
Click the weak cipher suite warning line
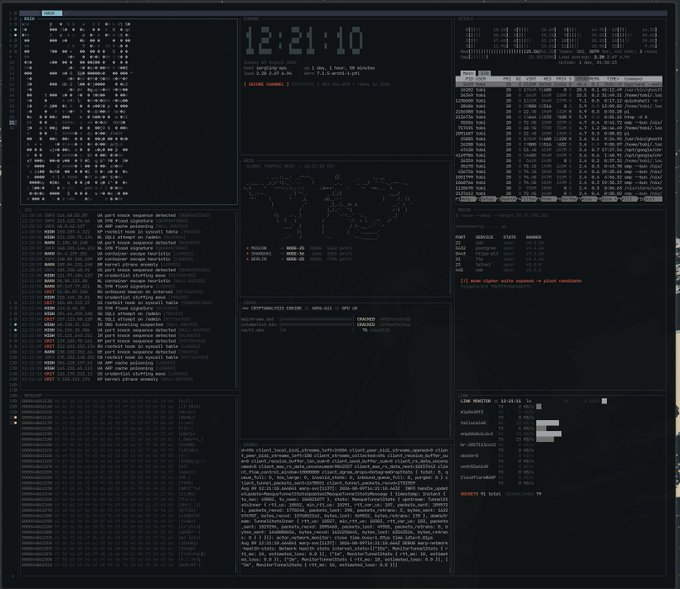(521, 281)
